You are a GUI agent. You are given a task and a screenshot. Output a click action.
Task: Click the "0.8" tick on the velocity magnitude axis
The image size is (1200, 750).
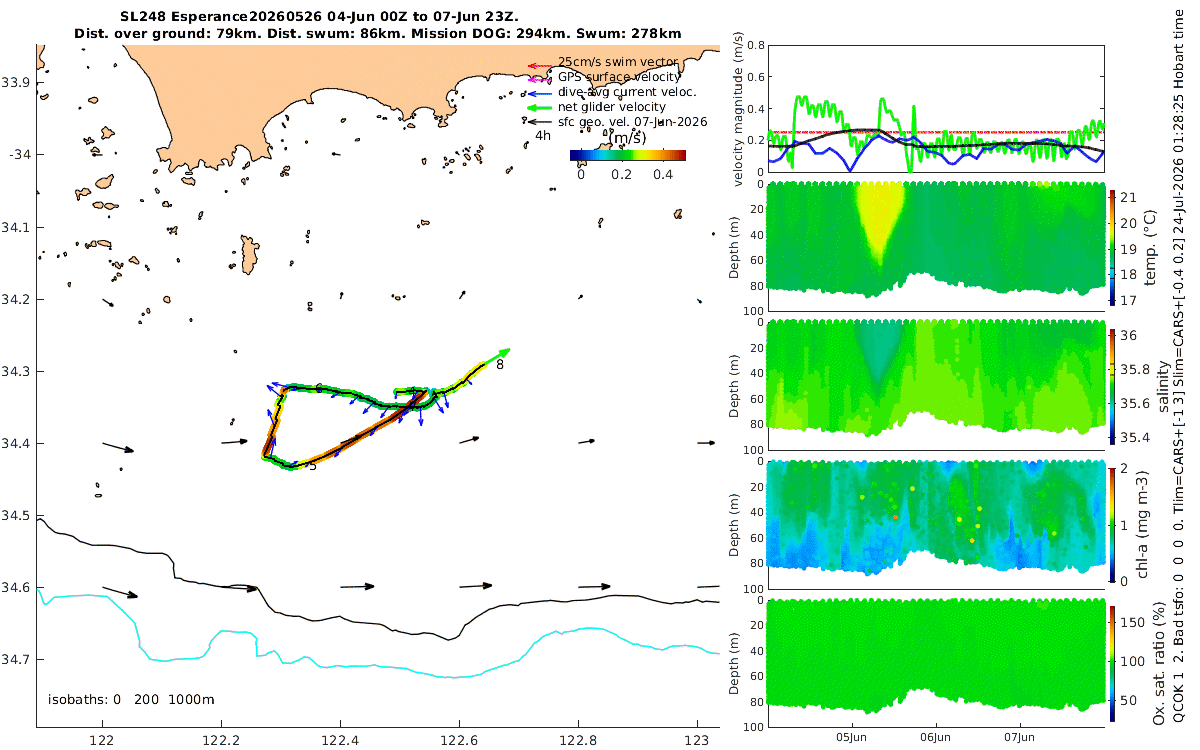756,45
